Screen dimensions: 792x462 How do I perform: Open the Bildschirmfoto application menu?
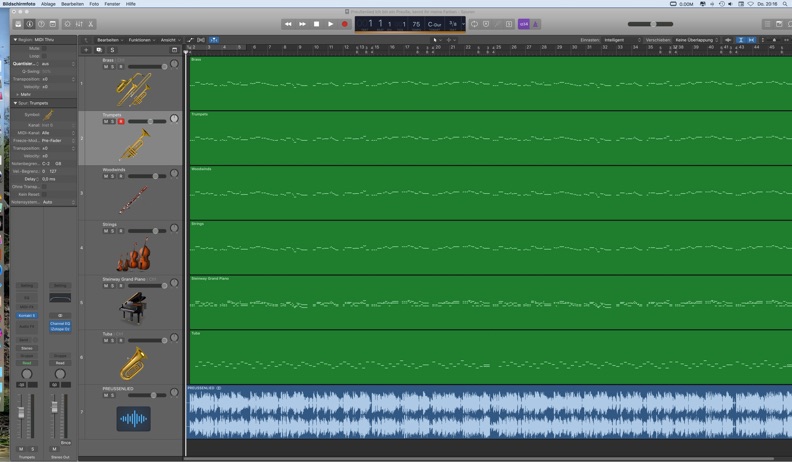19,4
